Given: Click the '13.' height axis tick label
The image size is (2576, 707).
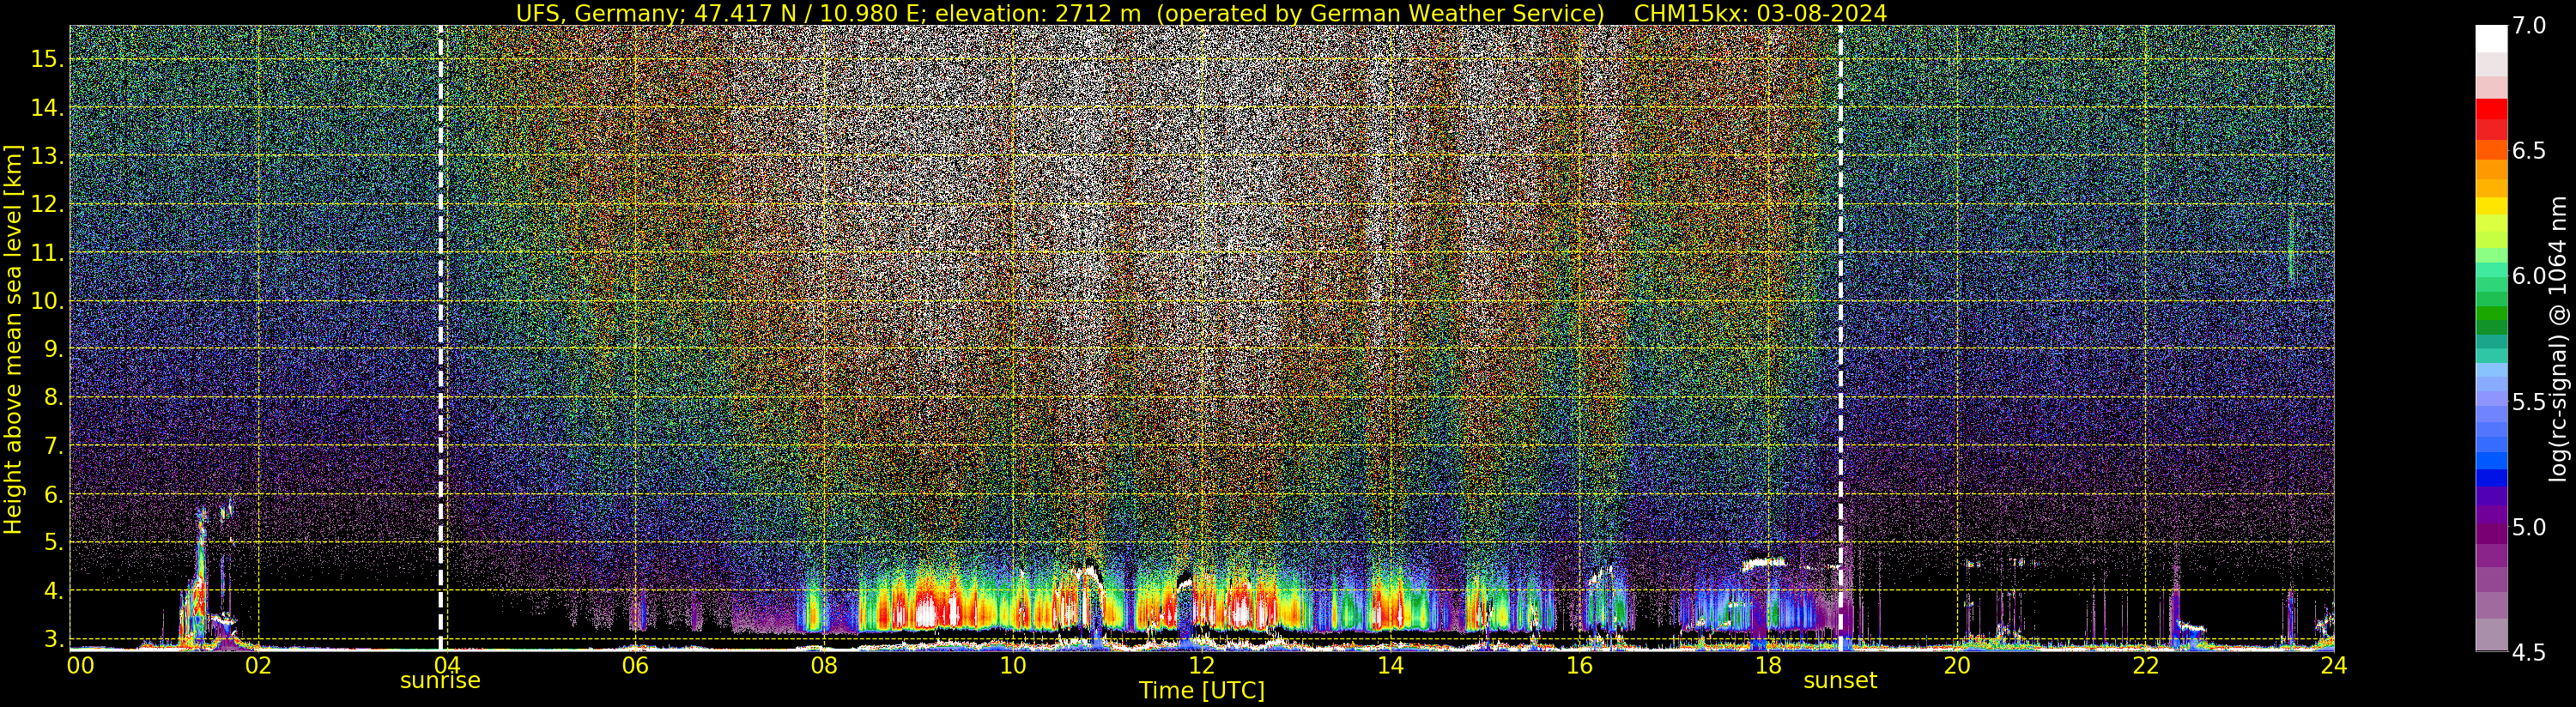Looking at the screenshot, I should click(47, 156).
